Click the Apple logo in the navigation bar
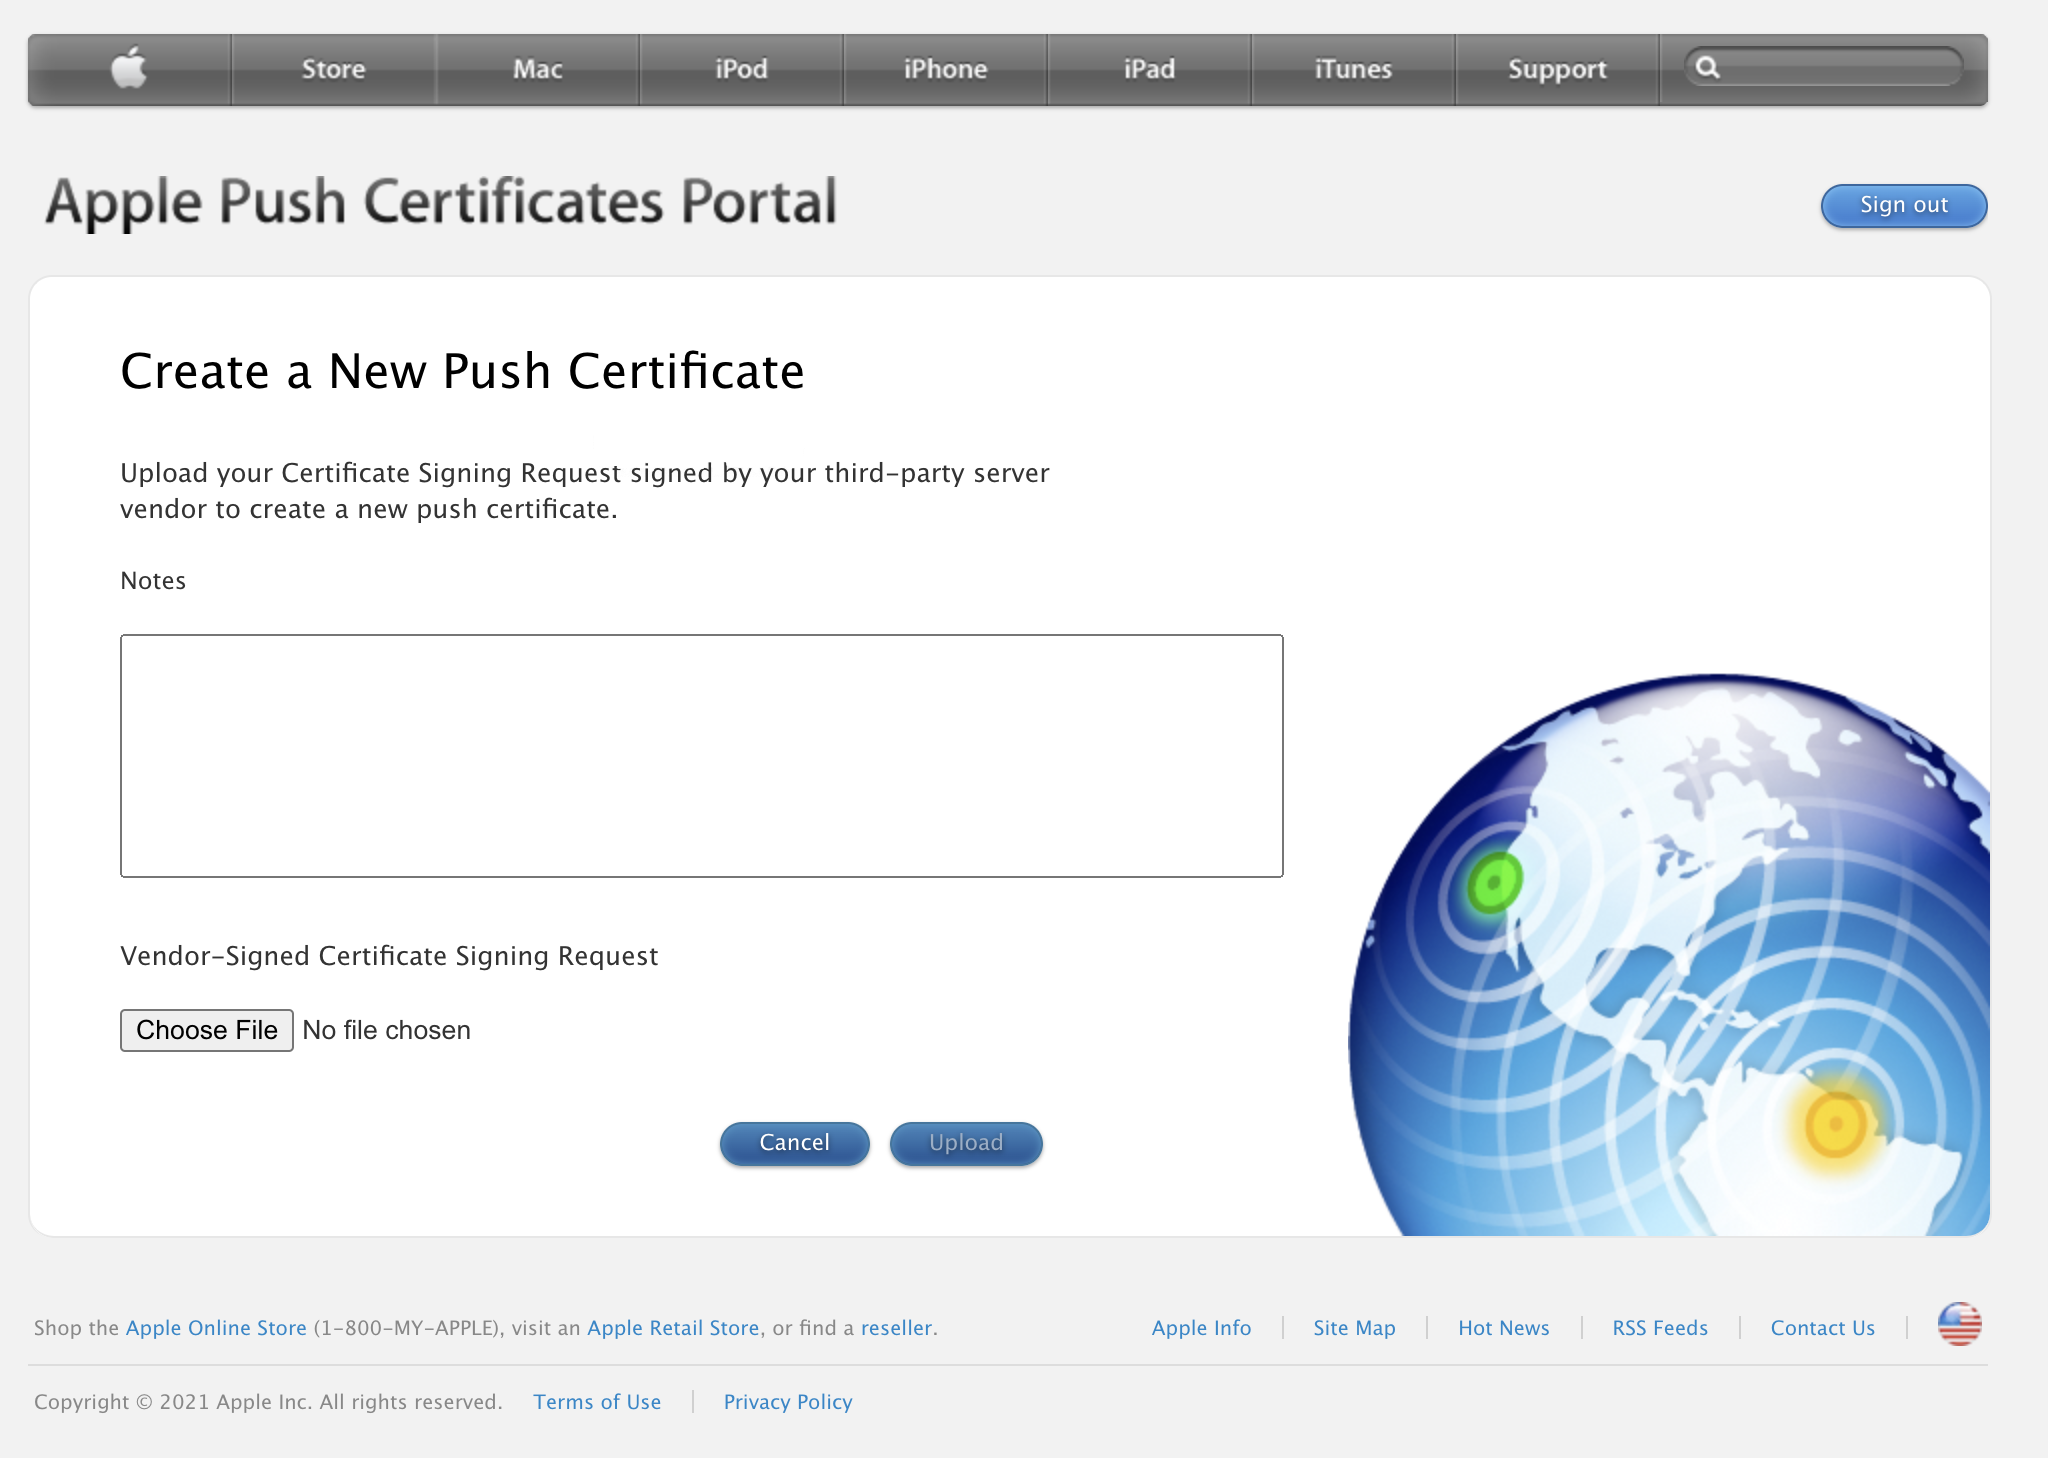This screenshot has width=2048, height=1458. 129,68
